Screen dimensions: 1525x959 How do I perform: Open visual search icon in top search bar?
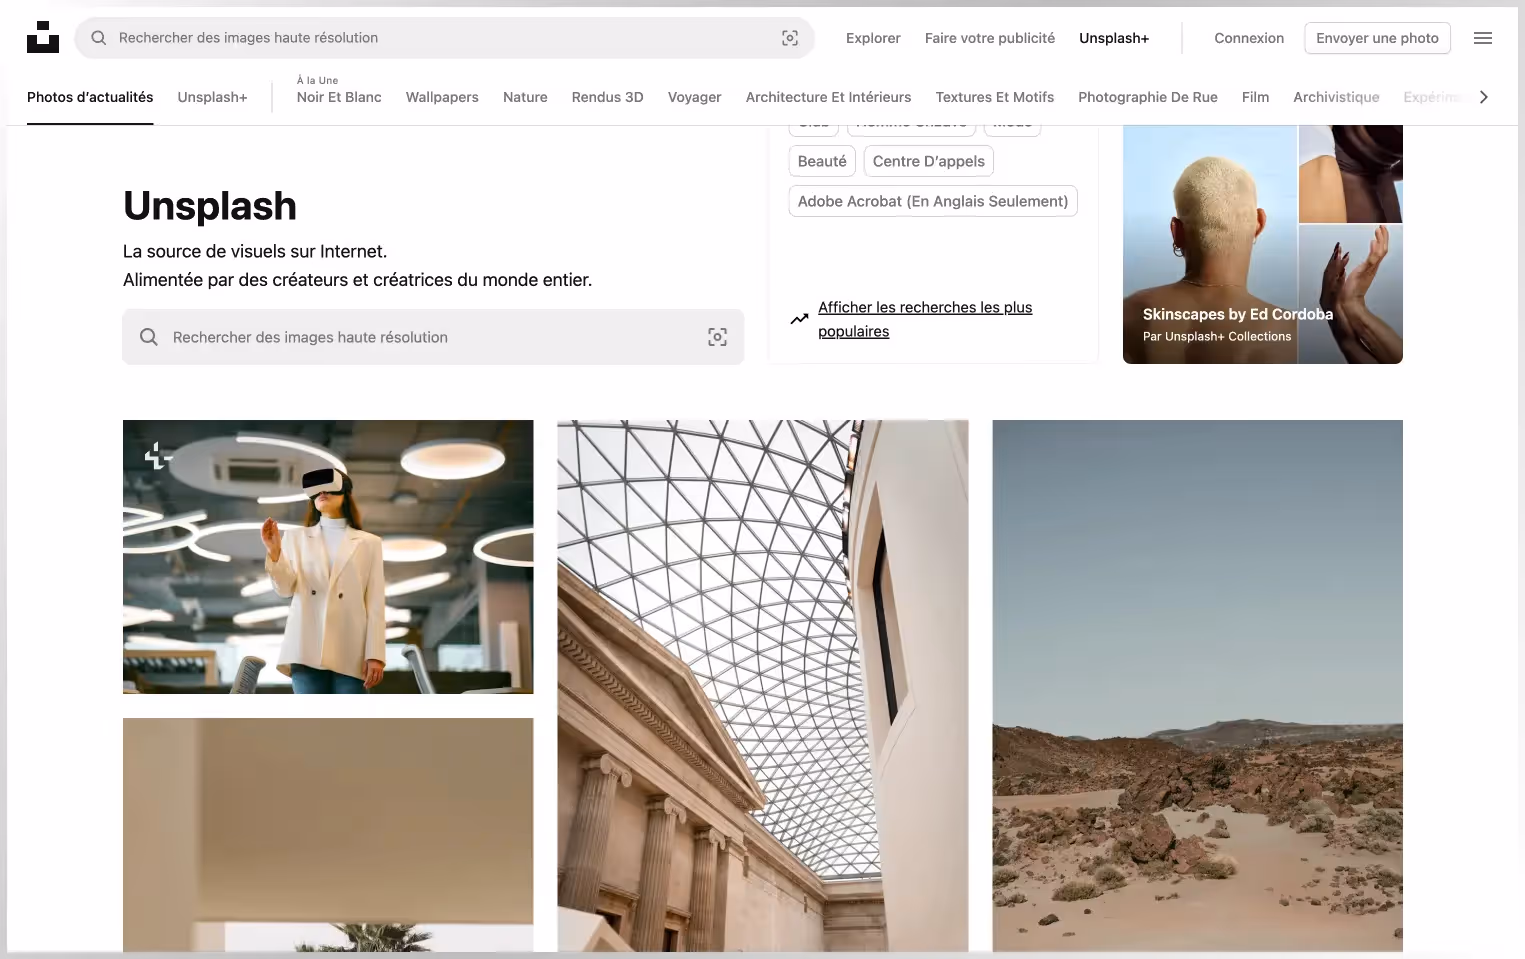tap(790, 38)
